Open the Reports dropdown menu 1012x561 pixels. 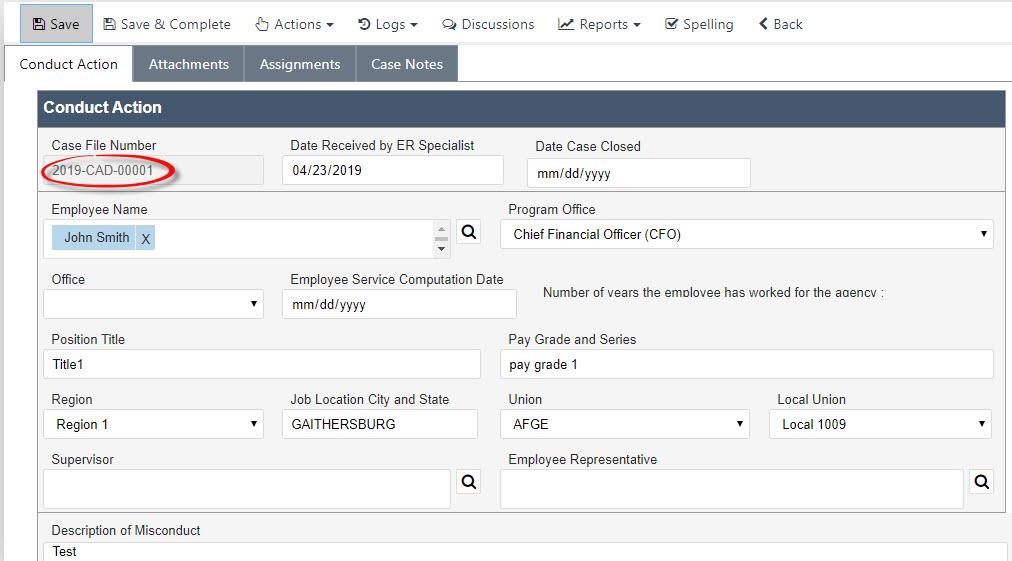coord(599,24)
